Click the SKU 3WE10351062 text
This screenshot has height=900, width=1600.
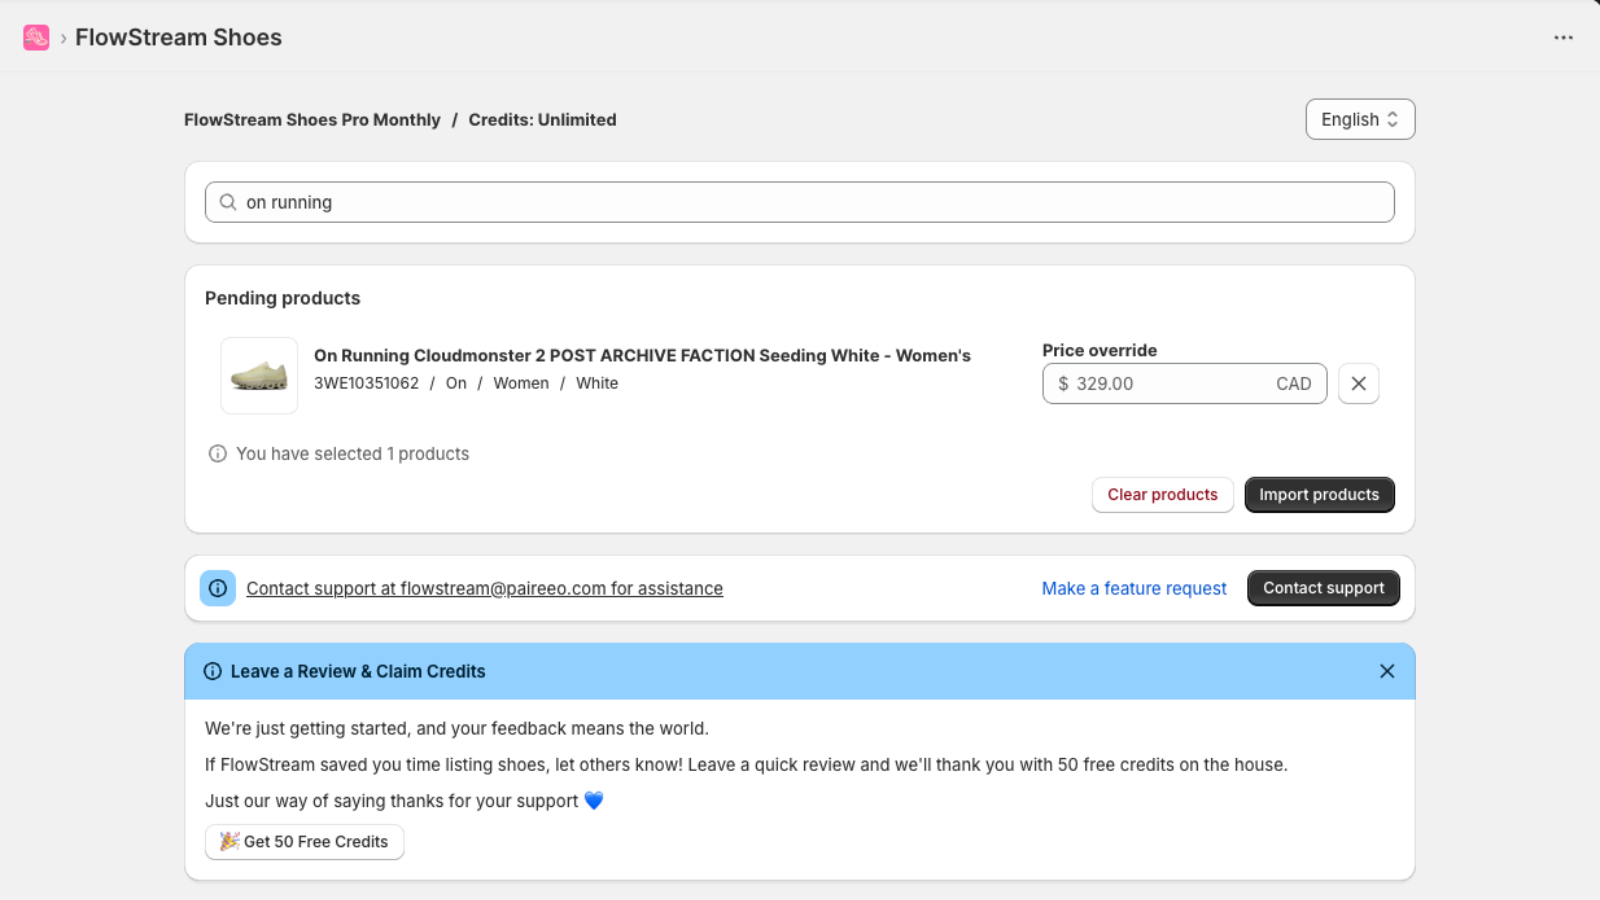[x=366, y=383]
